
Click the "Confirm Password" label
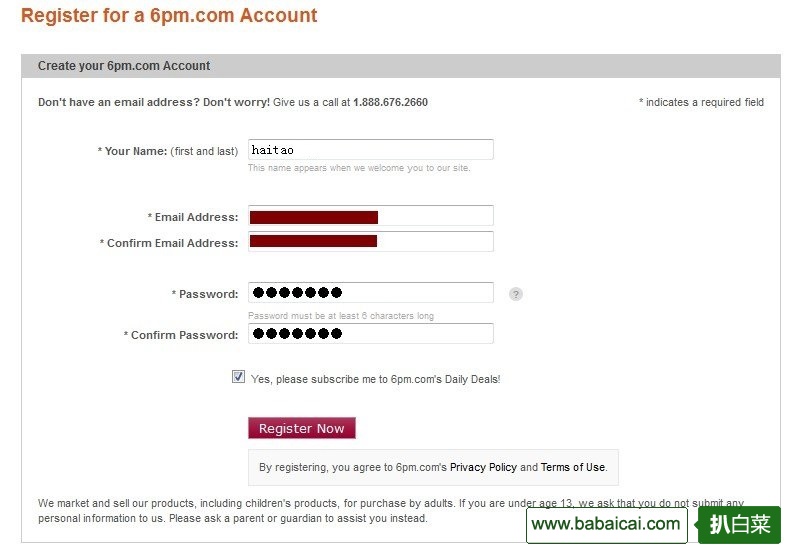tap(182, 335)
